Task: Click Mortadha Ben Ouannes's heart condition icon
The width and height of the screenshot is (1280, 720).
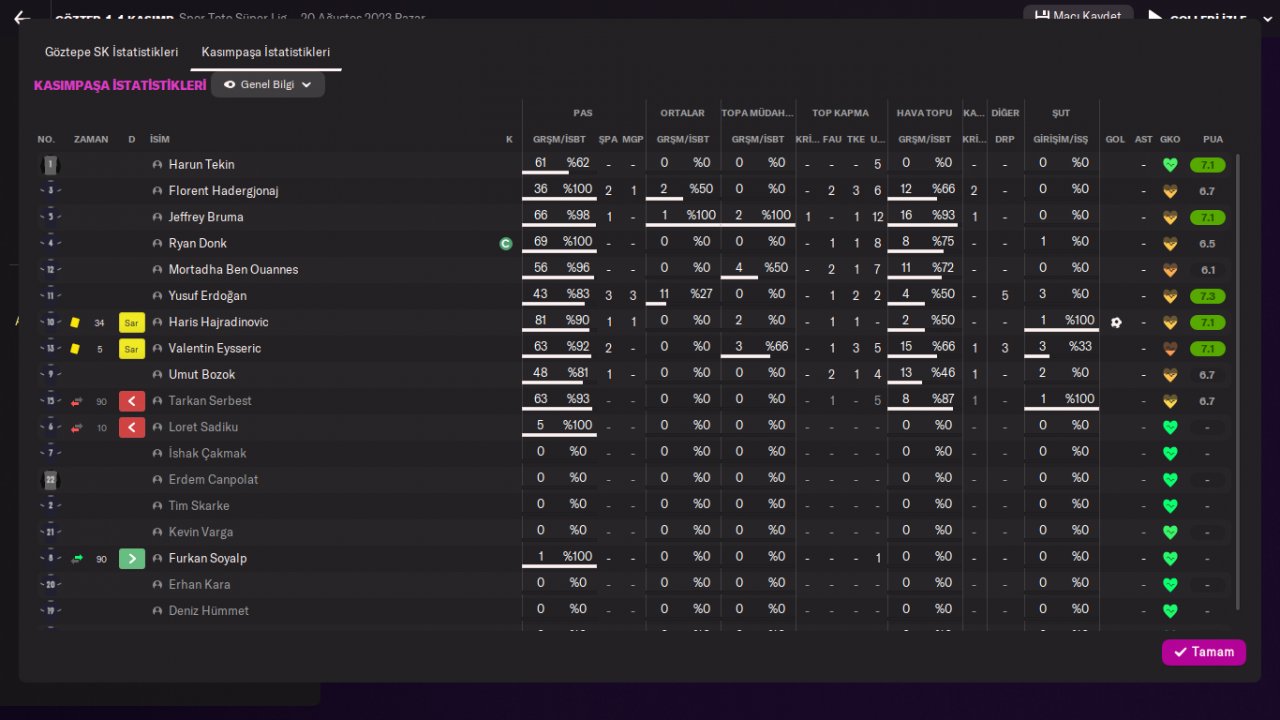Action: pos(1170,270)
